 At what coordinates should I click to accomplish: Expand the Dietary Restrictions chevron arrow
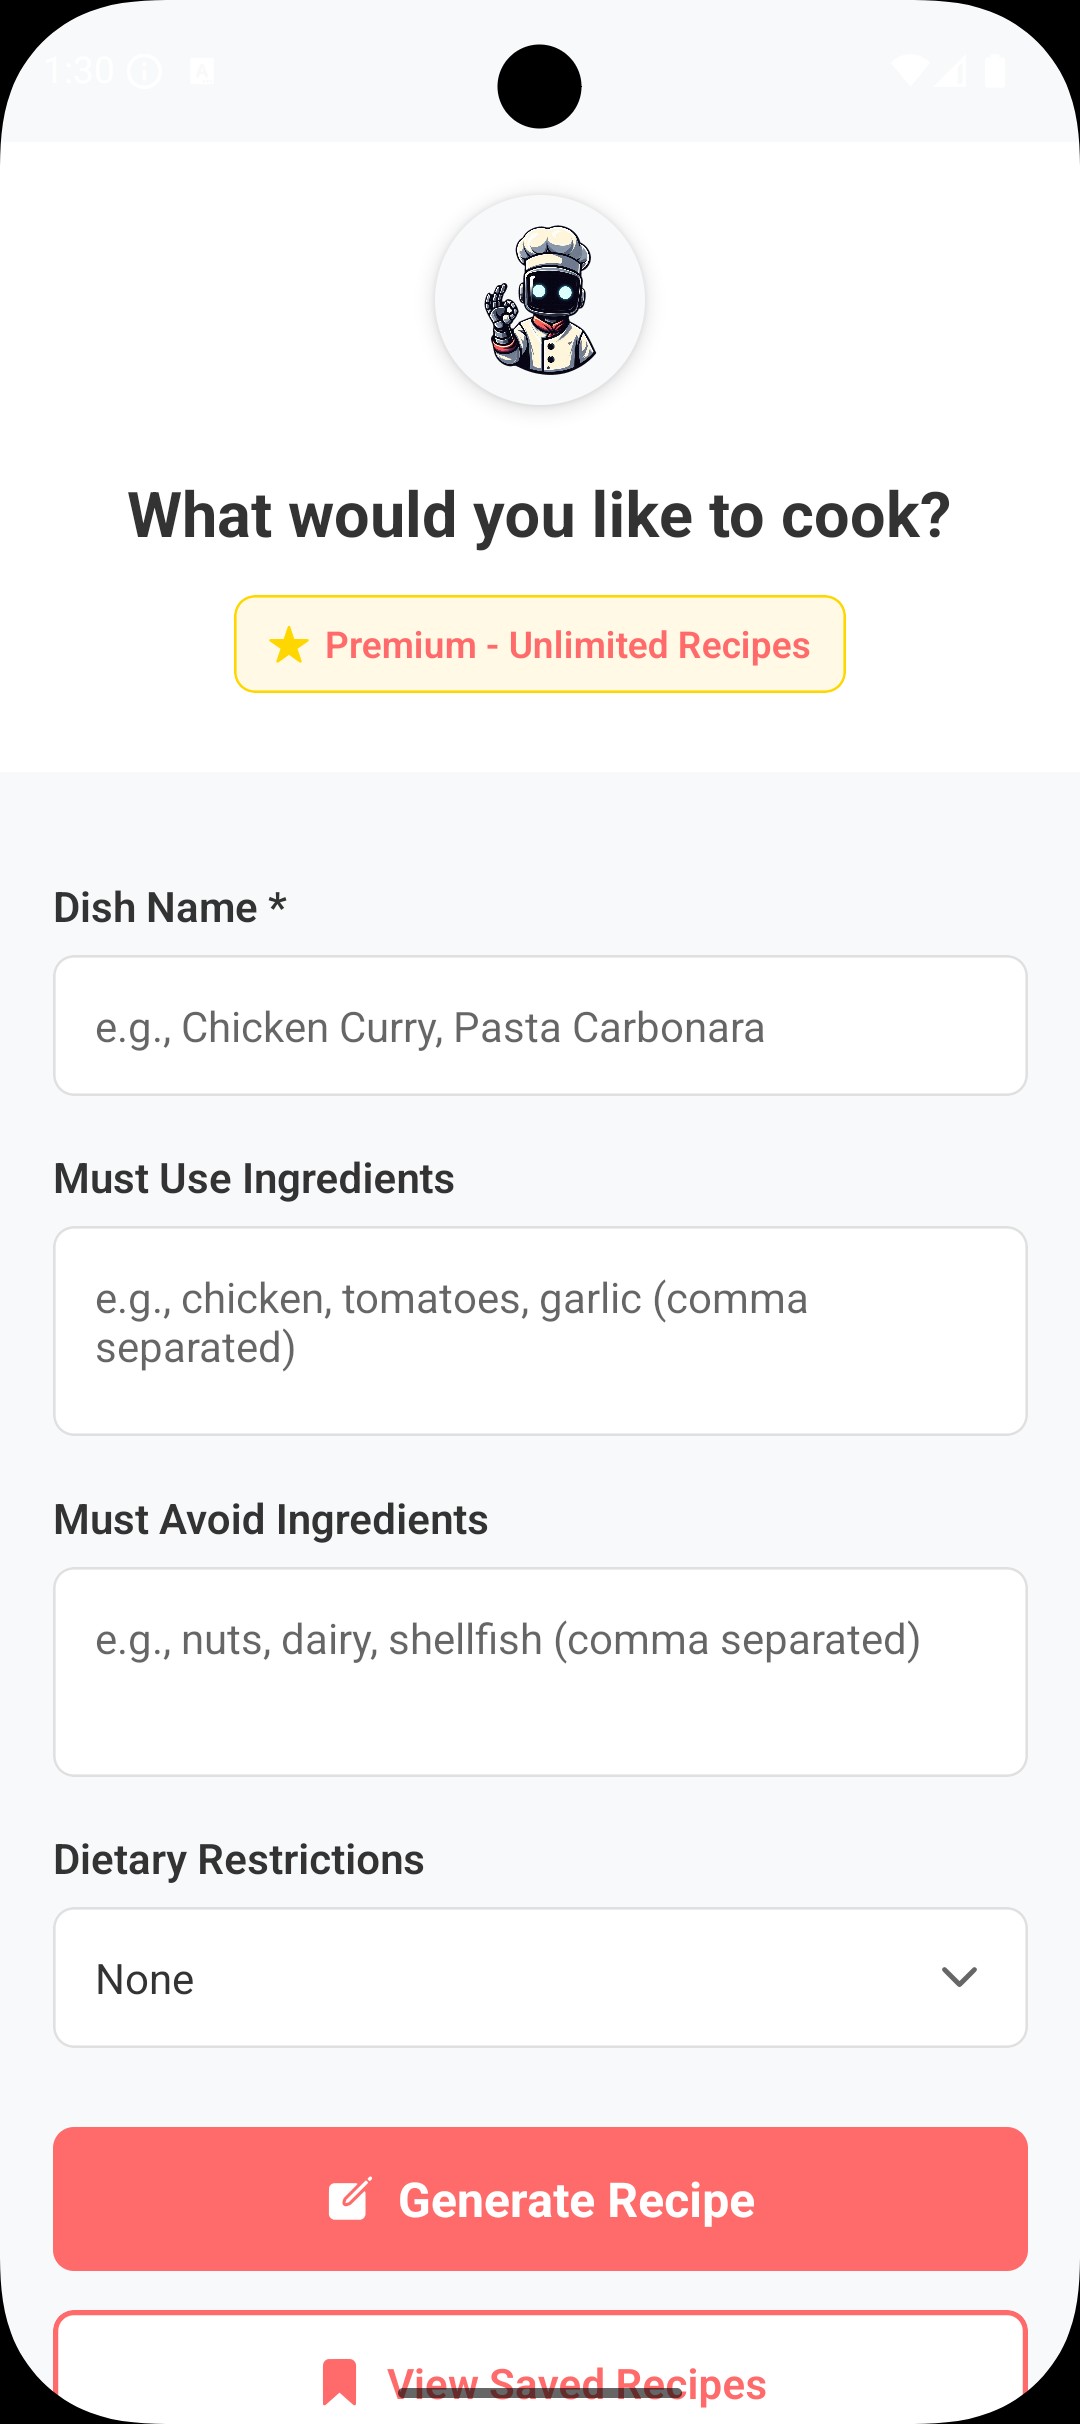[959, 1977]
